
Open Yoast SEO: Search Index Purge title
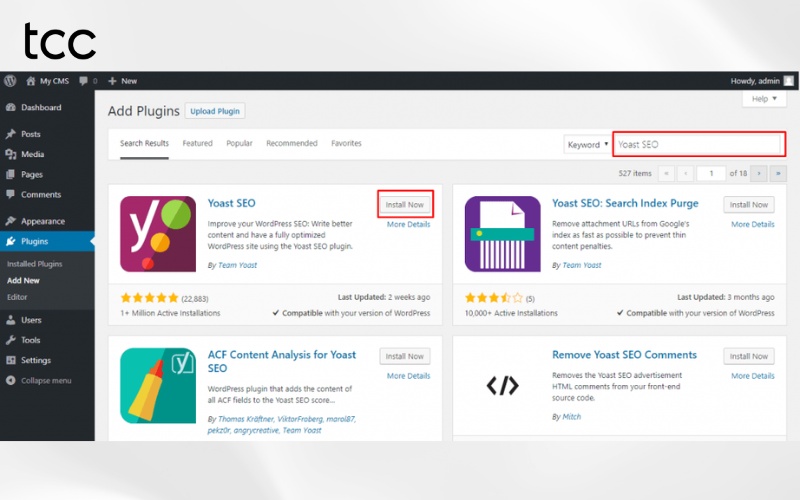[625, 203]
